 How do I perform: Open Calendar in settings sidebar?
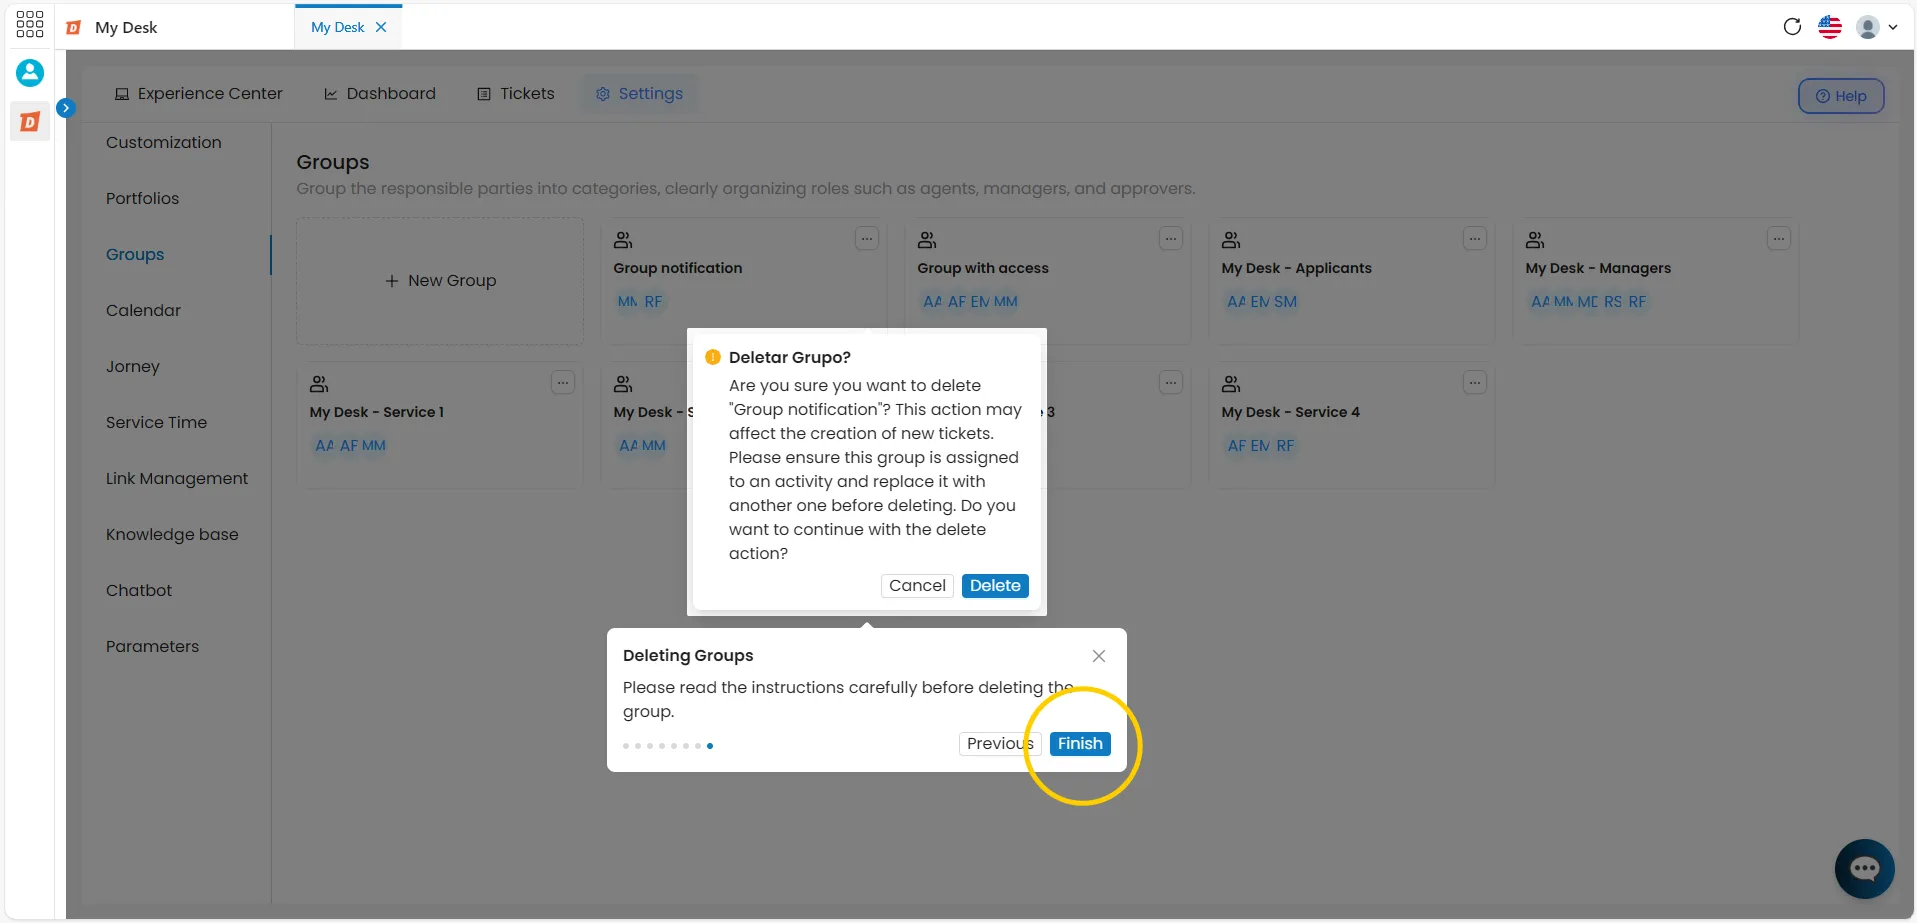click(x=144, y=311)
